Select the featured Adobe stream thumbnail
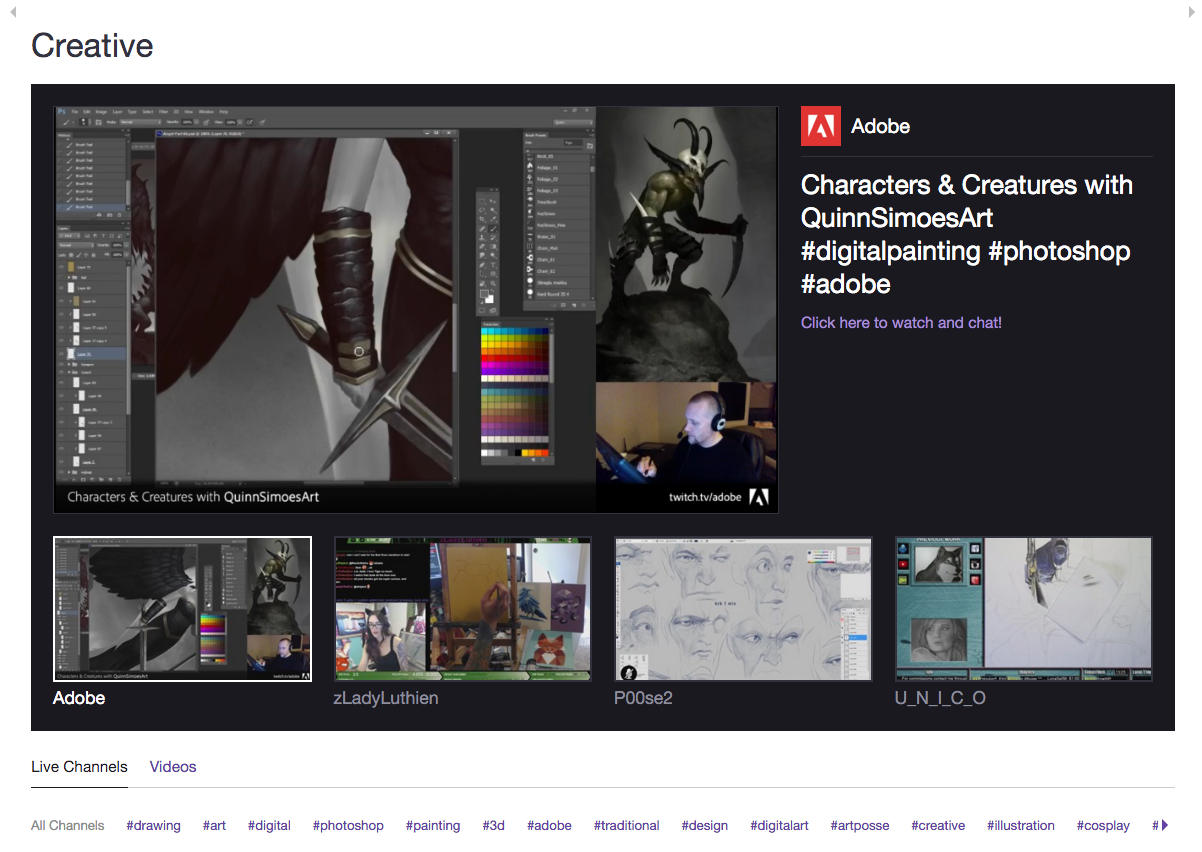This screenshot has height=852, width=1202. [x=182, y=609]
